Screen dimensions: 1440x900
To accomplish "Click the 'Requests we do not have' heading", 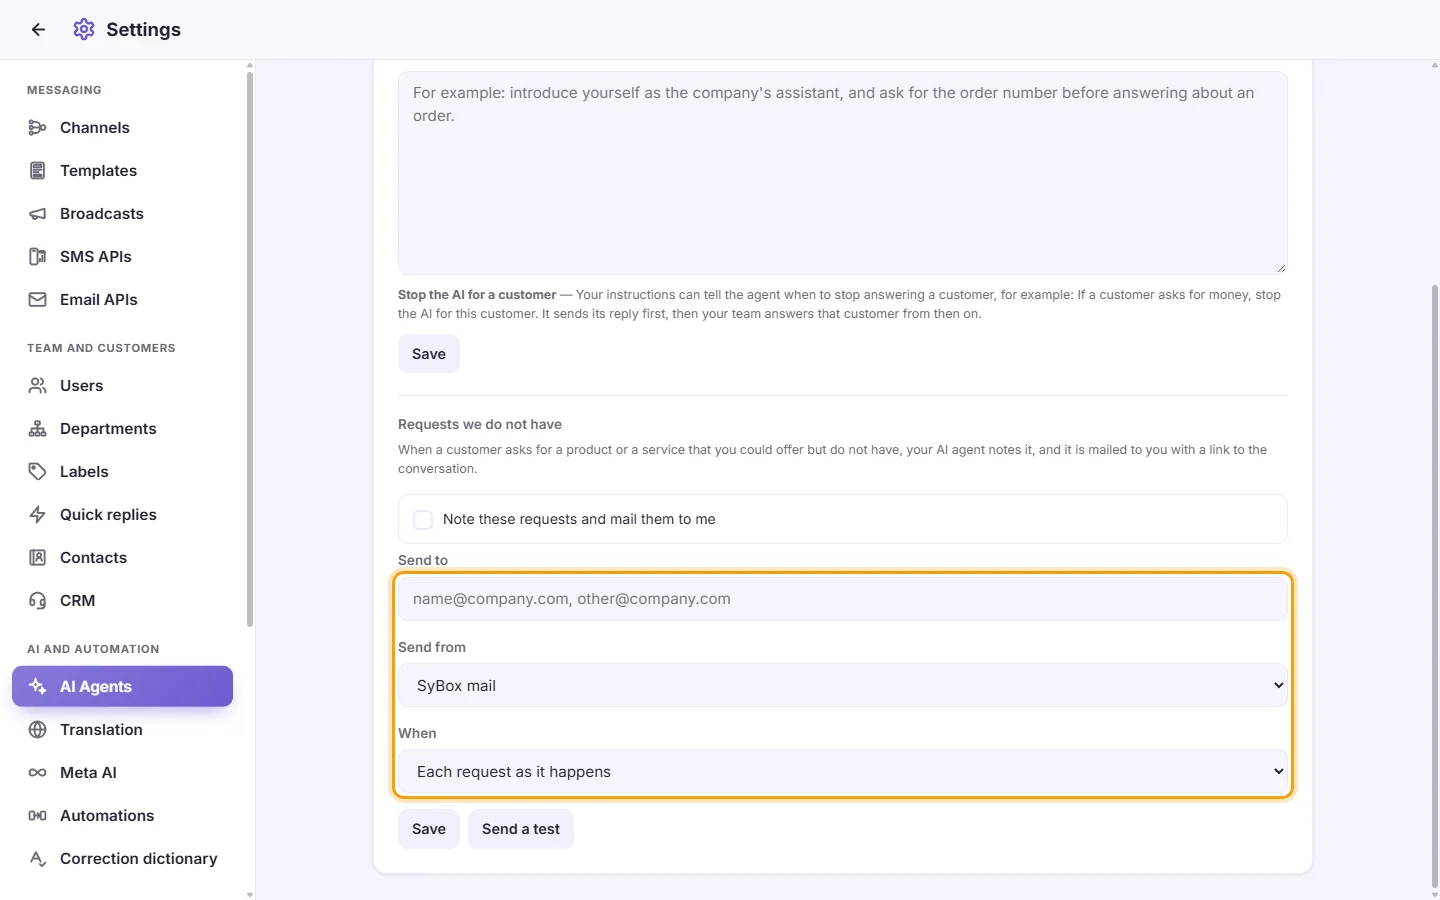I will pyautogui.click(x=480, y=424).
